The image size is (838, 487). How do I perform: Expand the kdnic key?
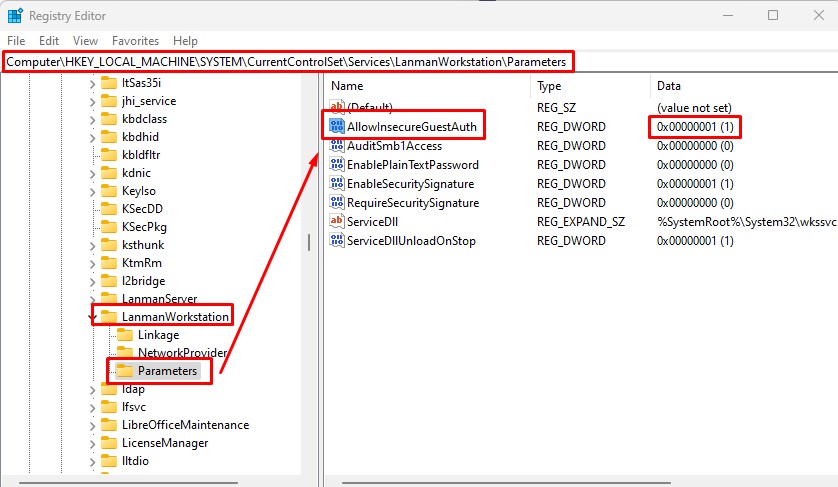92,174
